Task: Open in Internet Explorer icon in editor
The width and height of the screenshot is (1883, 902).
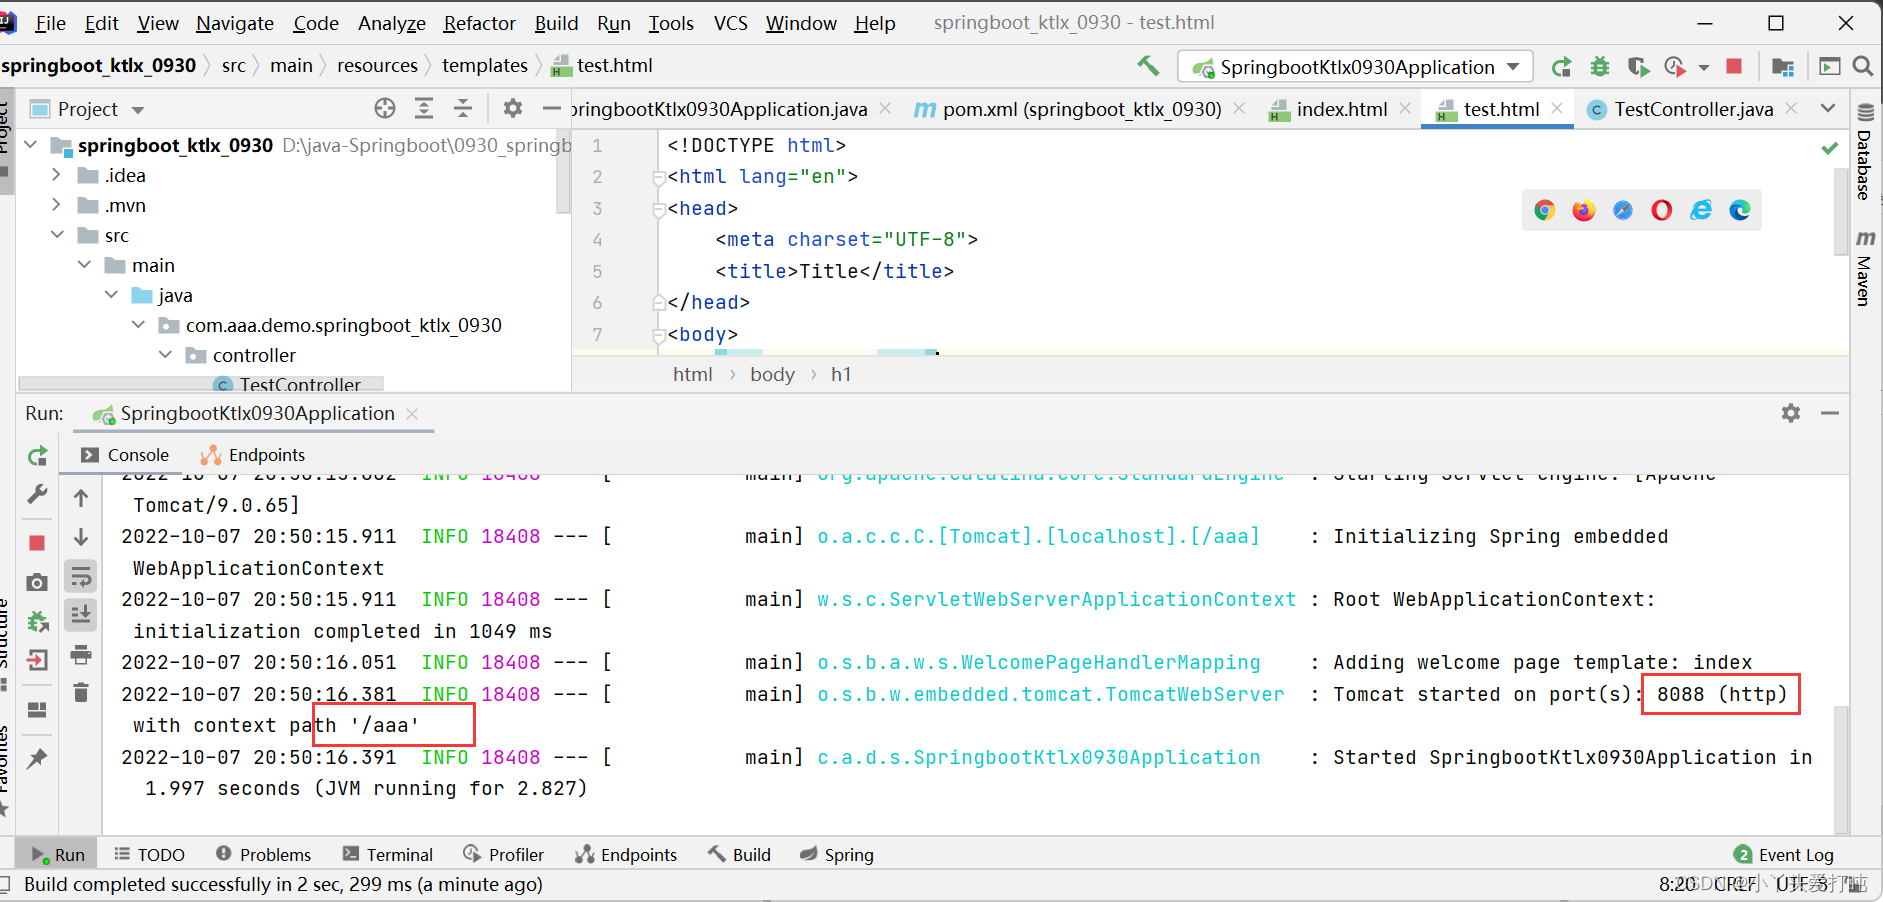Action: point(1701,210)
